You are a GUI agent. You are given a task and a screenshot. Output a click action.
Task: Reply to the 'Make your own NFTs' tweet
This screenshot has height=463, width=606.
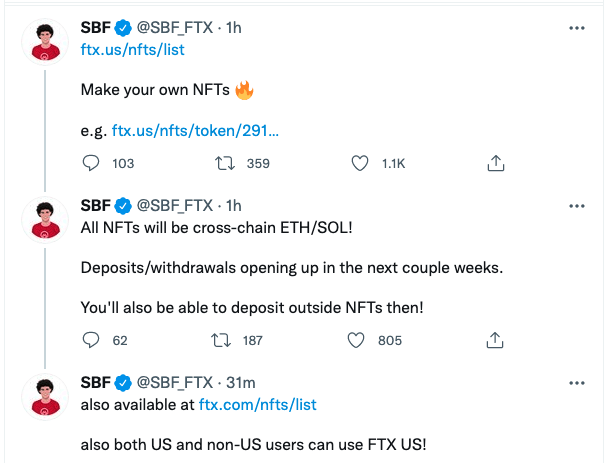point(90,163)
